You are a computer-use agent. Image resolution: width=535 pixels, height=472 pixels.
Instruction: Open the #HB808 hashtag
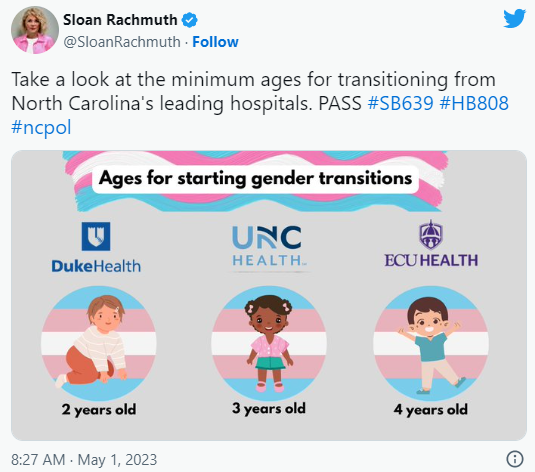click(x=474, y=103)
